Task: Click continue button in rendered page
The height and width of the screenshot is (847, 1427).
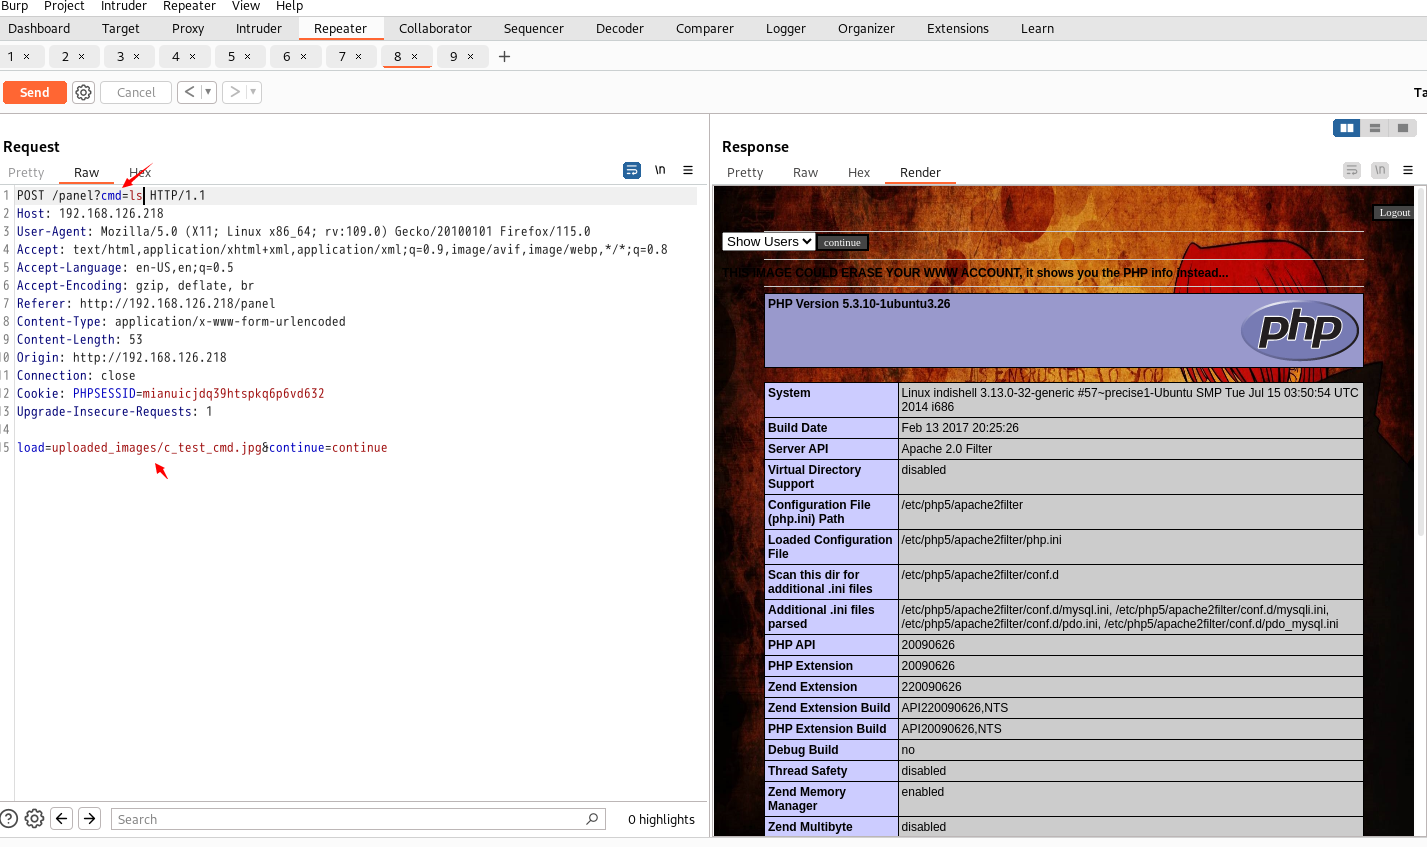Action: (842, 242)
